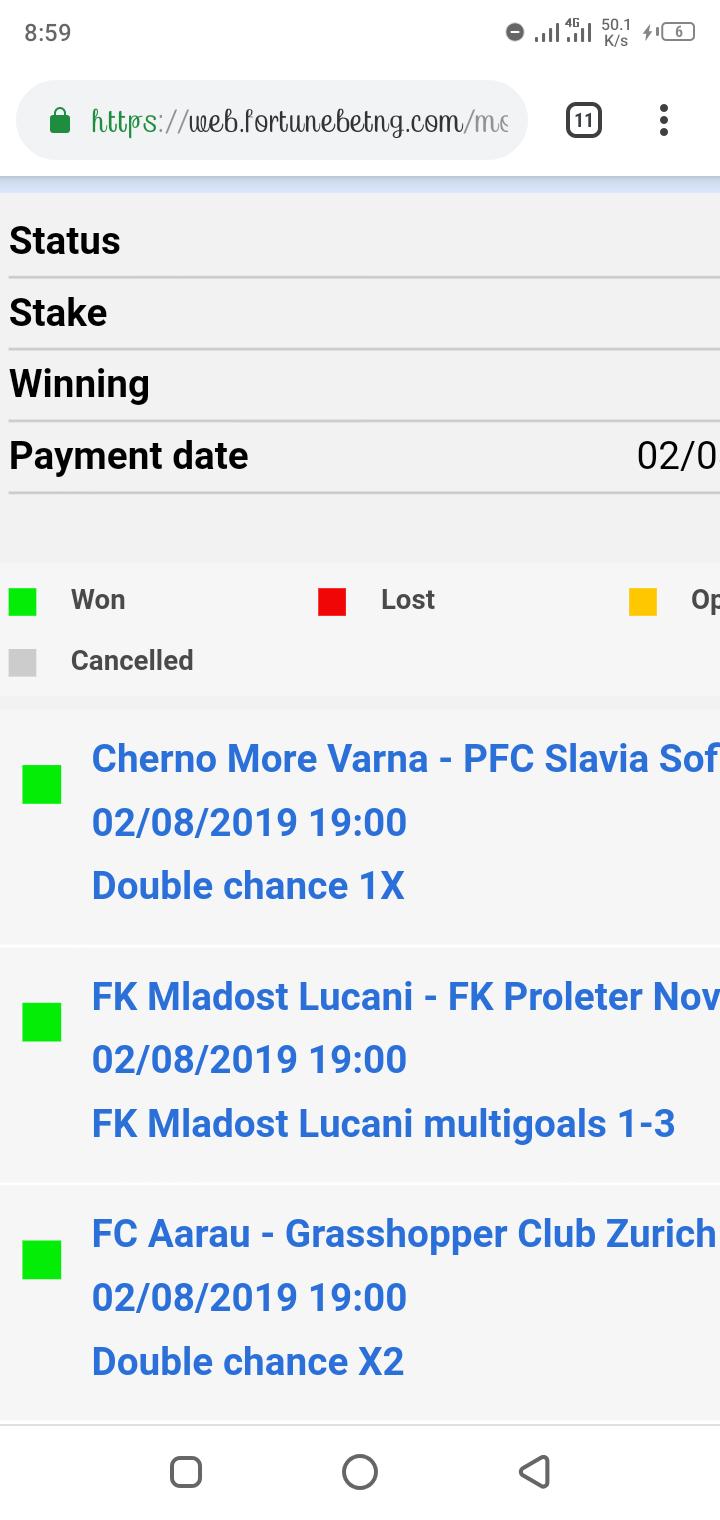Select the Double chance X2 bet text

pyautogui.click(x=248, y=1362)
